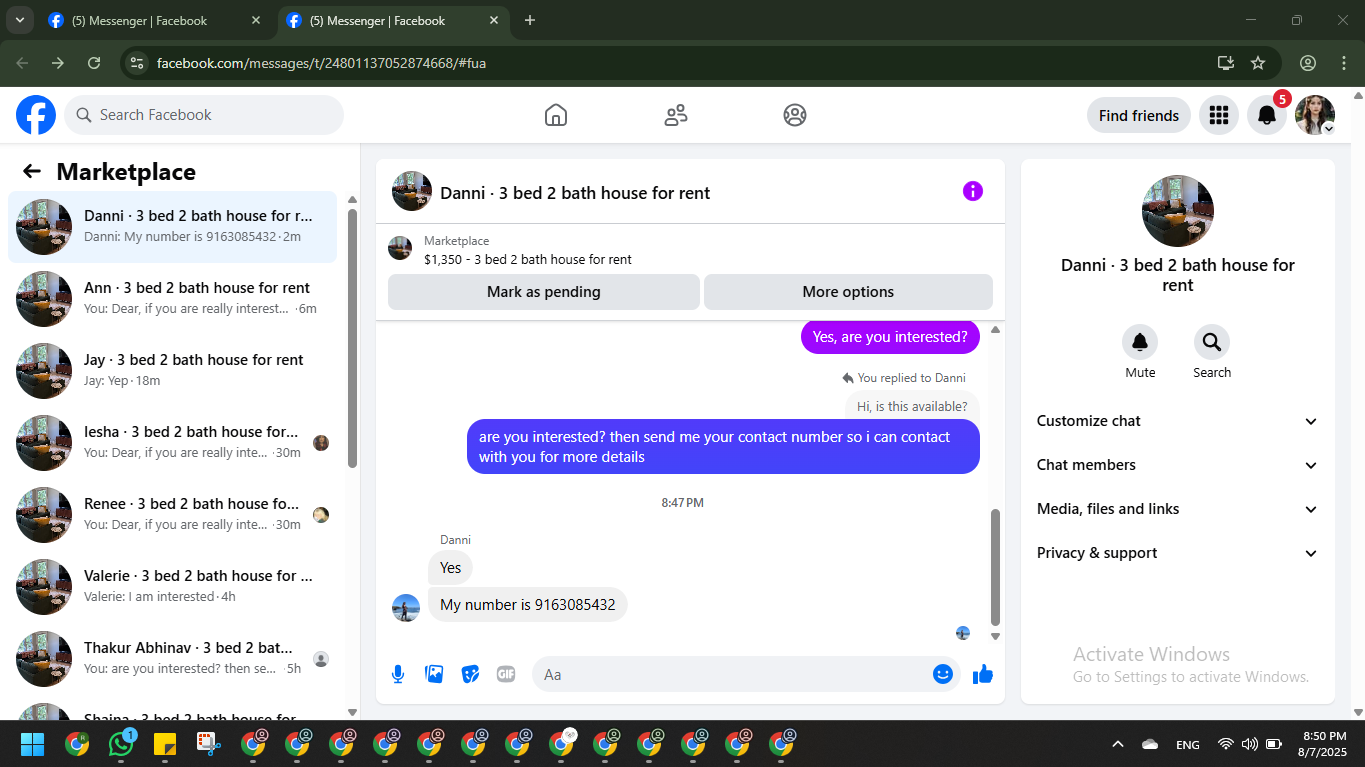The height and width of the screenshot is (767, 1365).
Task: Open conversation information purple icon
Action: coord(973,191)
